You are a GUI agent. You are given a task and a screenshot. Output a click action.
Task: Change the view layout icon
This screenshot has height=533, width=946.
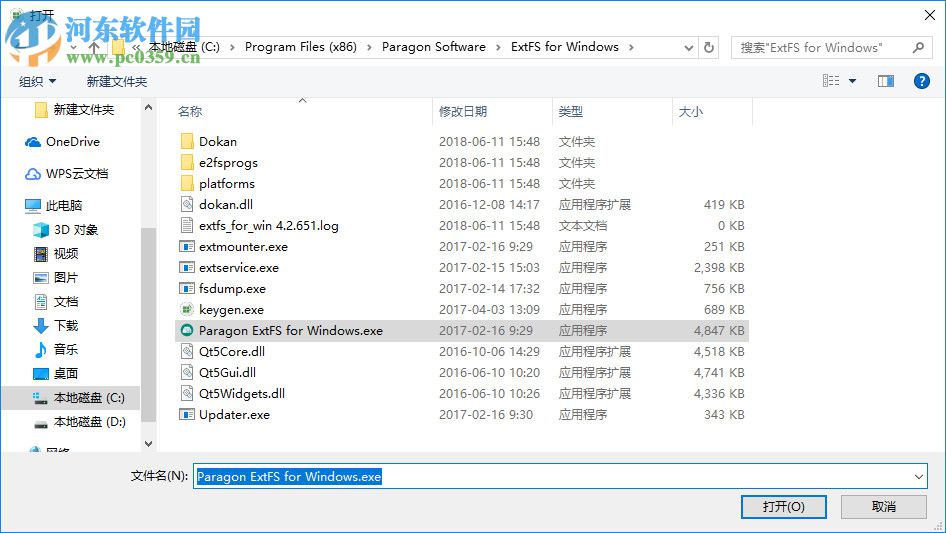831,81
